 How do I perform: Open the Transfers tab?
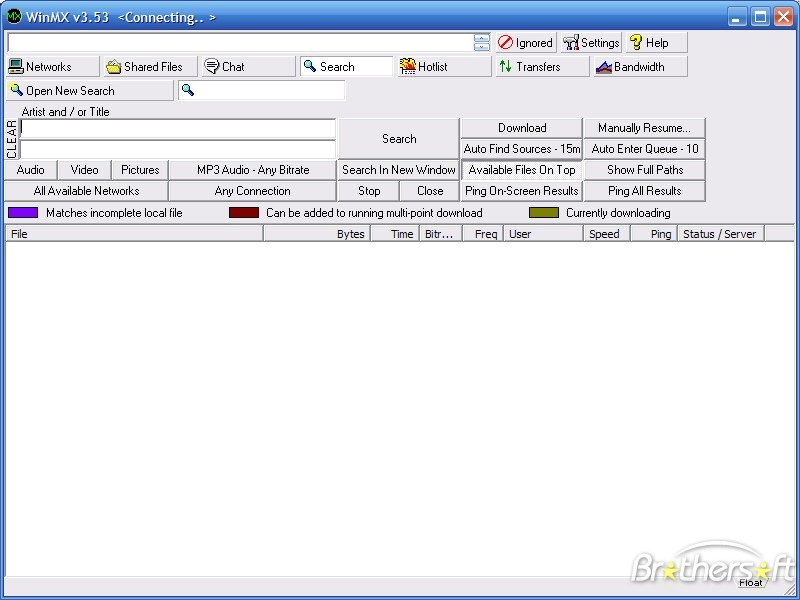click(542, 66)
